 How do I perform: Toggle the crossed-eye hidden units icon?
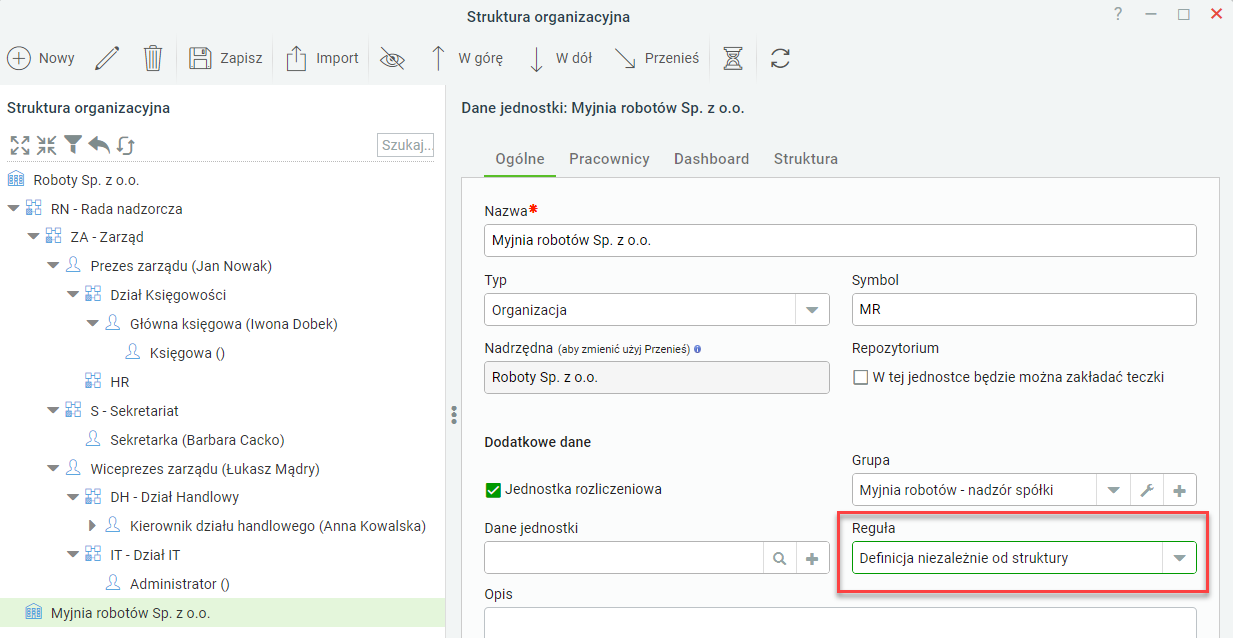tap(392, 58)
